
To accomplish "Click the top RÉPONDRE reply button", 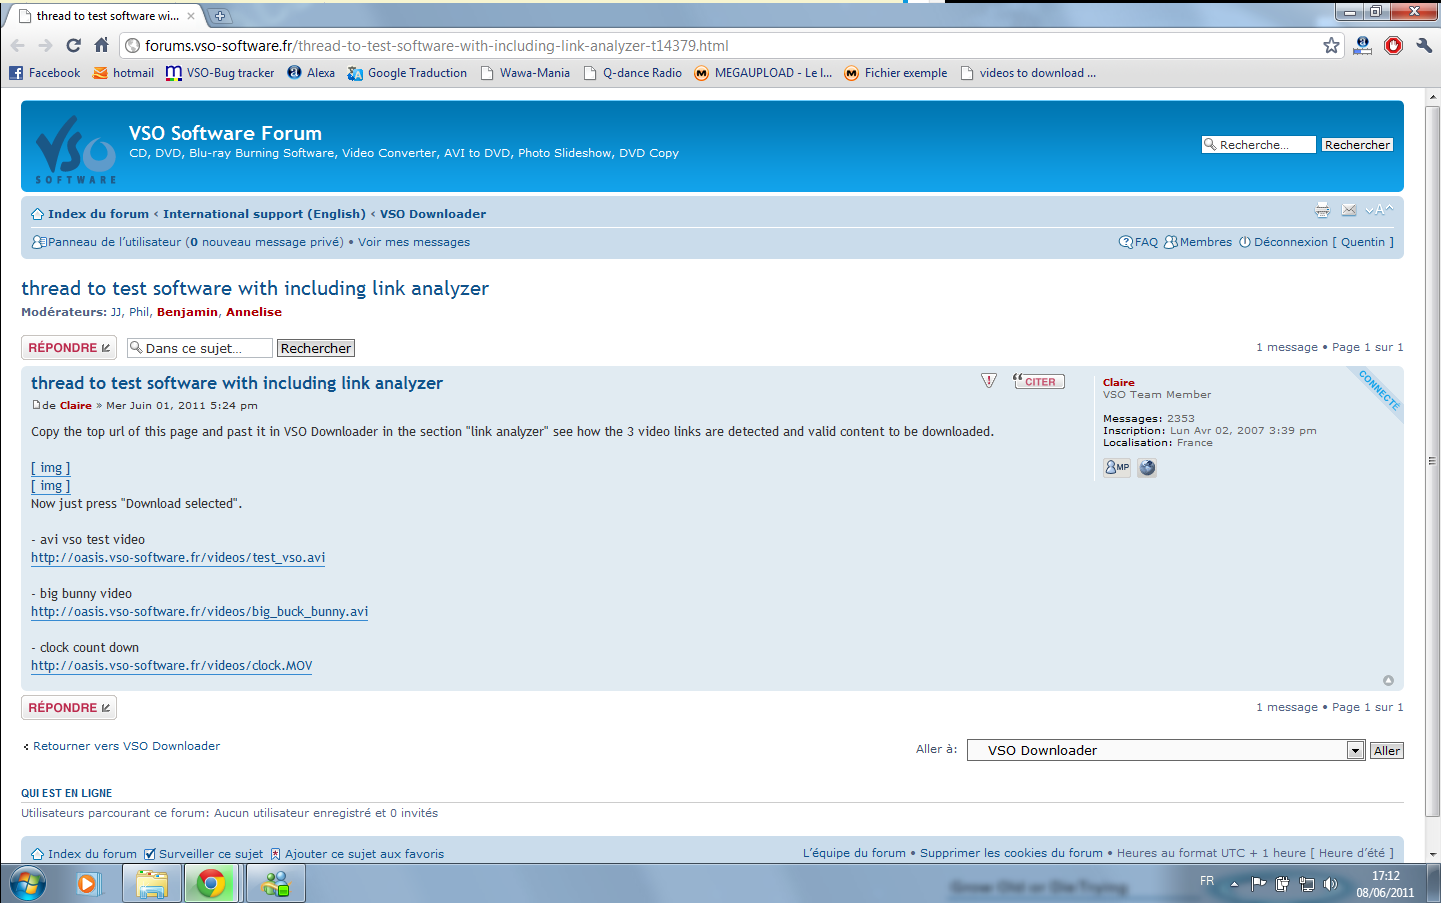I will click(x=69, y=347).
